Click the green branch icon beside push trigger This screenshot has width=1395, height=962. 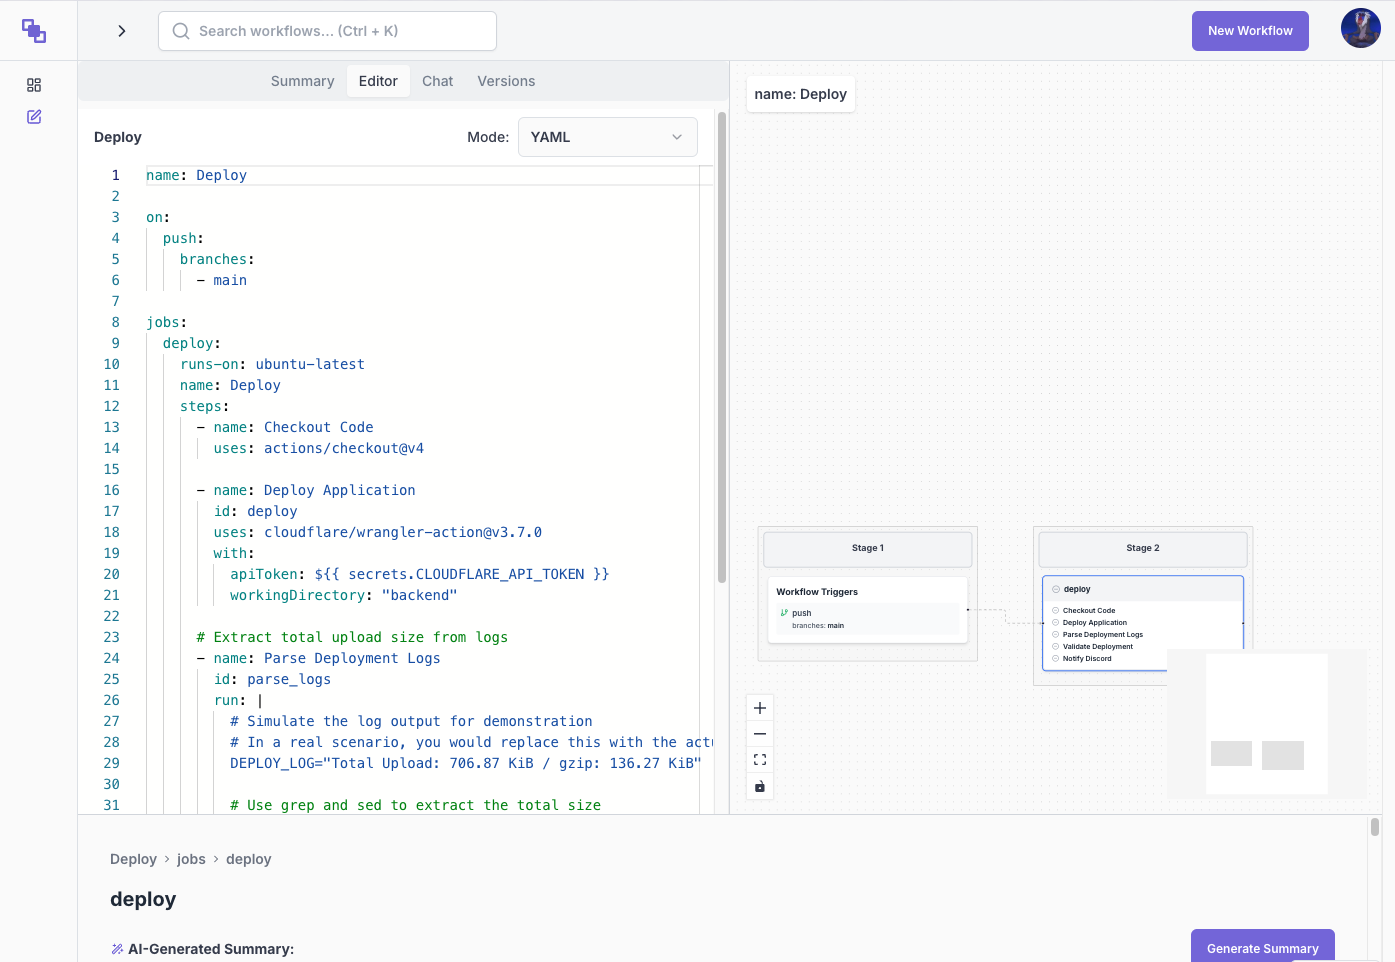(784, 612)
